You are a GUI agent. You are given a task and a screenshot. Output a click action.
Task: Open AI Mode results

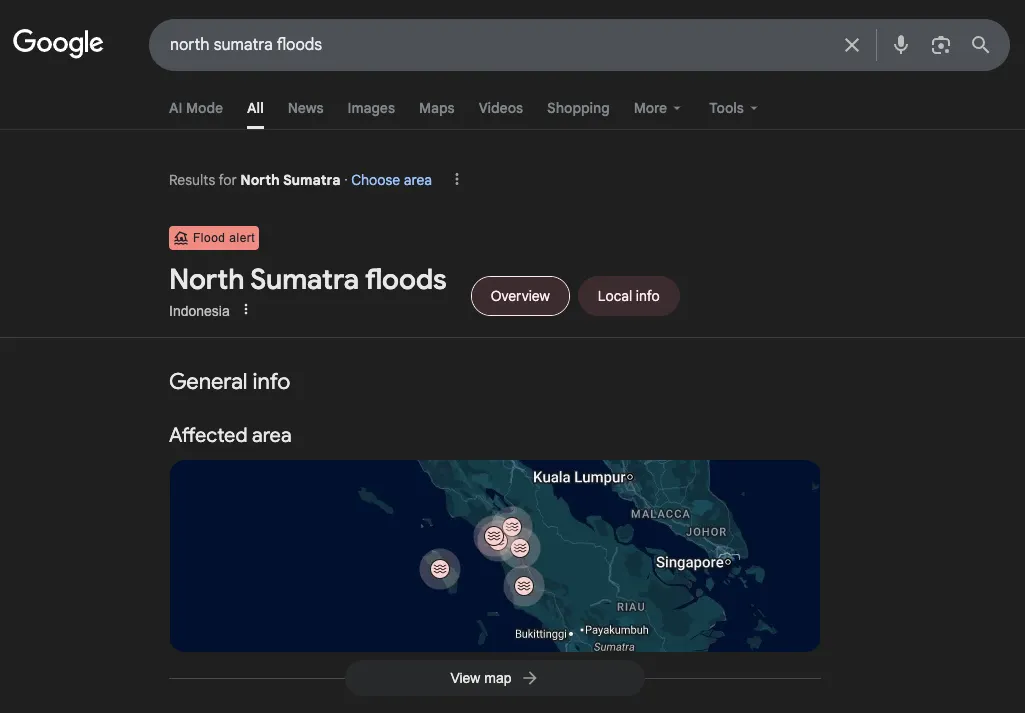195,107
